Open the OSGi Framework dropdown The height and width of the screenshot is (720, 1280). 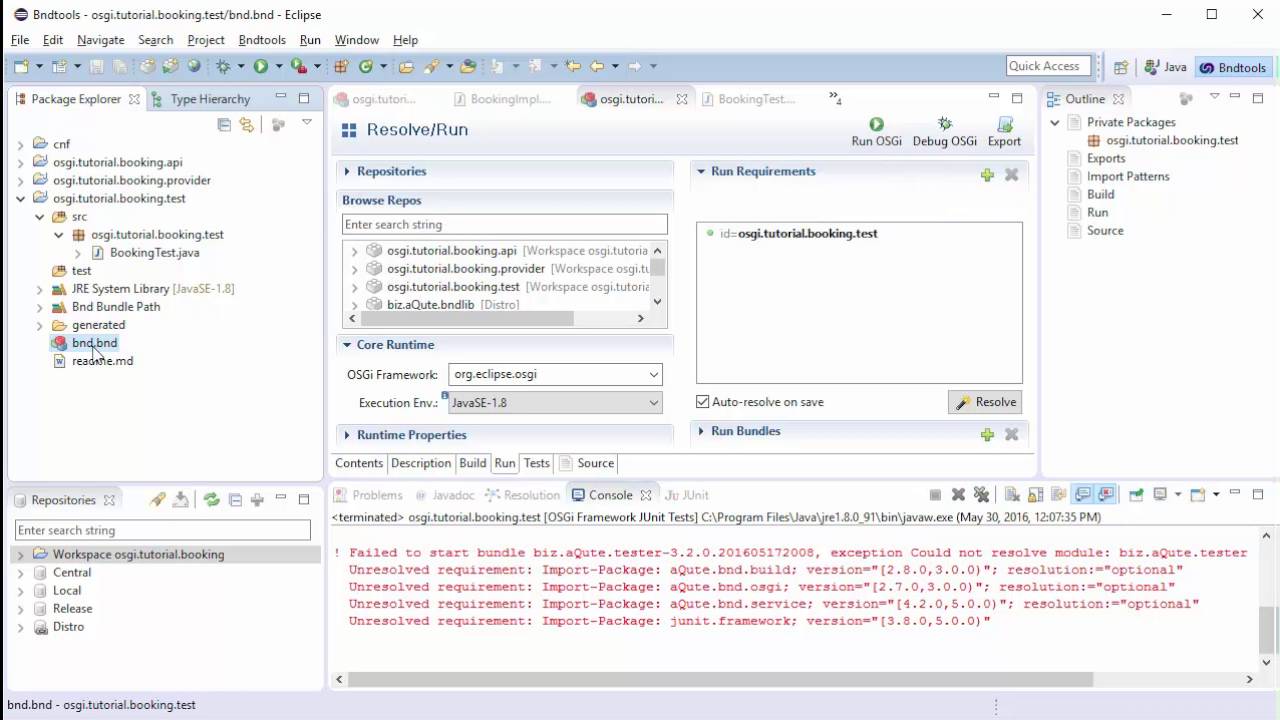tap(654, 375)
